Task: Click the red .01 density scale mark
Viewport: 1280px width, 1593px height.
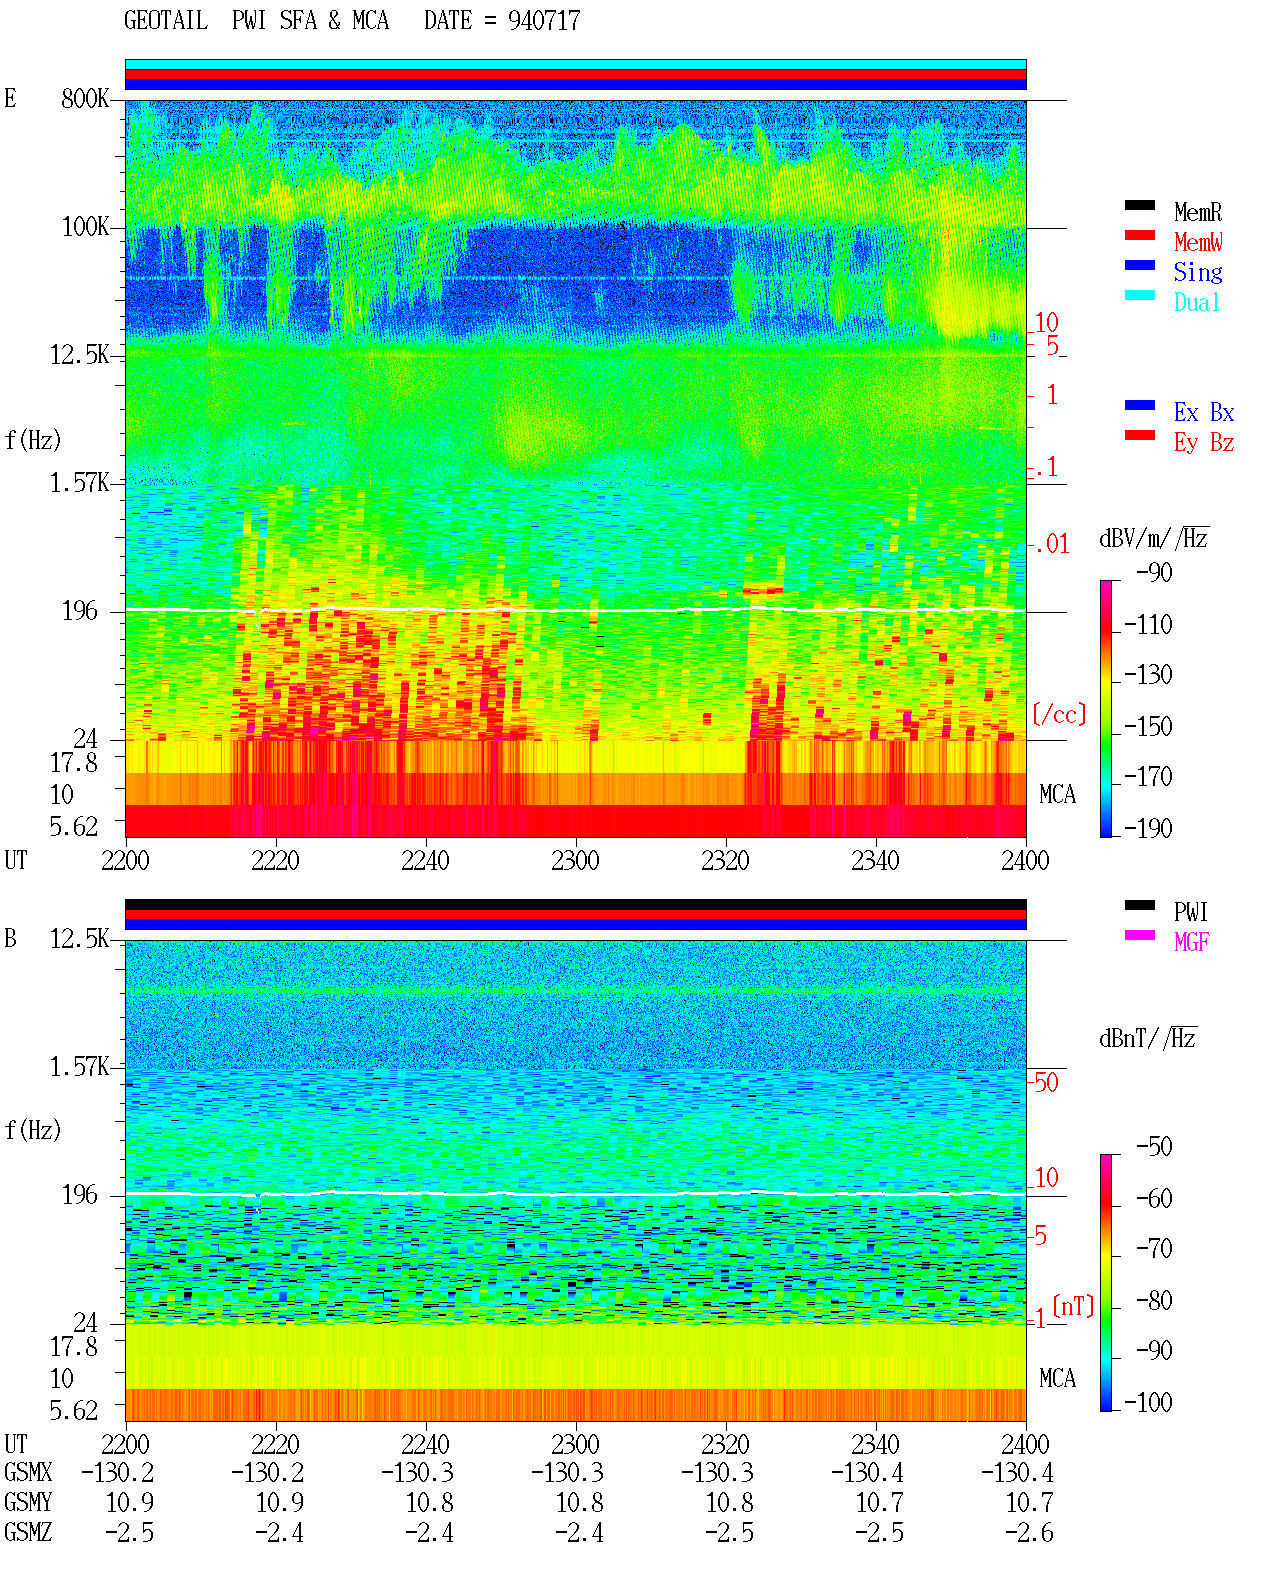Action: click(x=1051, y=545)
